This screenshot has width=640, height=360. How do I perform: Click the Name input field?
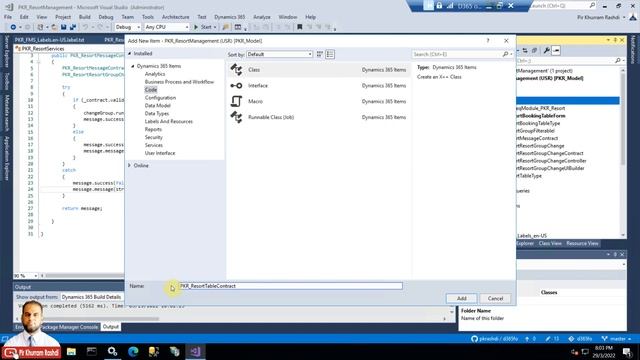[x=291, y=286]
